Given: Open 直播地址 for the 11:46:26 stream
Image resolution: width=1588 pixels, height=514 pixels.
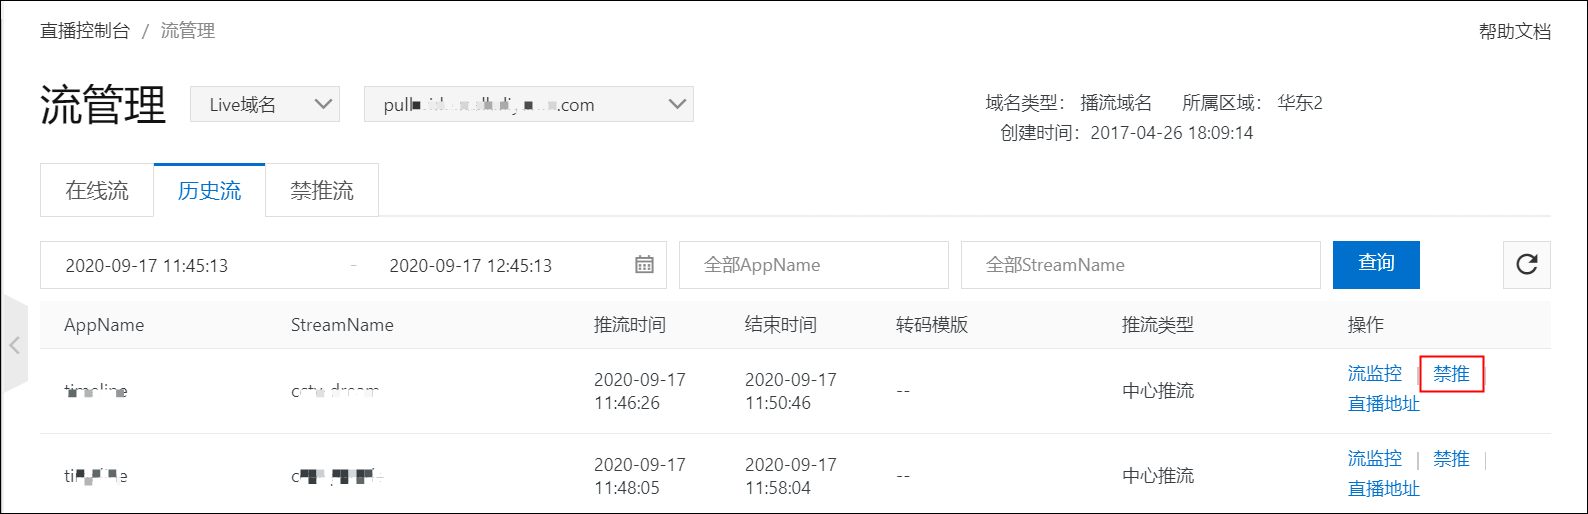Looking at the screenshot, I should [1384, 404].
